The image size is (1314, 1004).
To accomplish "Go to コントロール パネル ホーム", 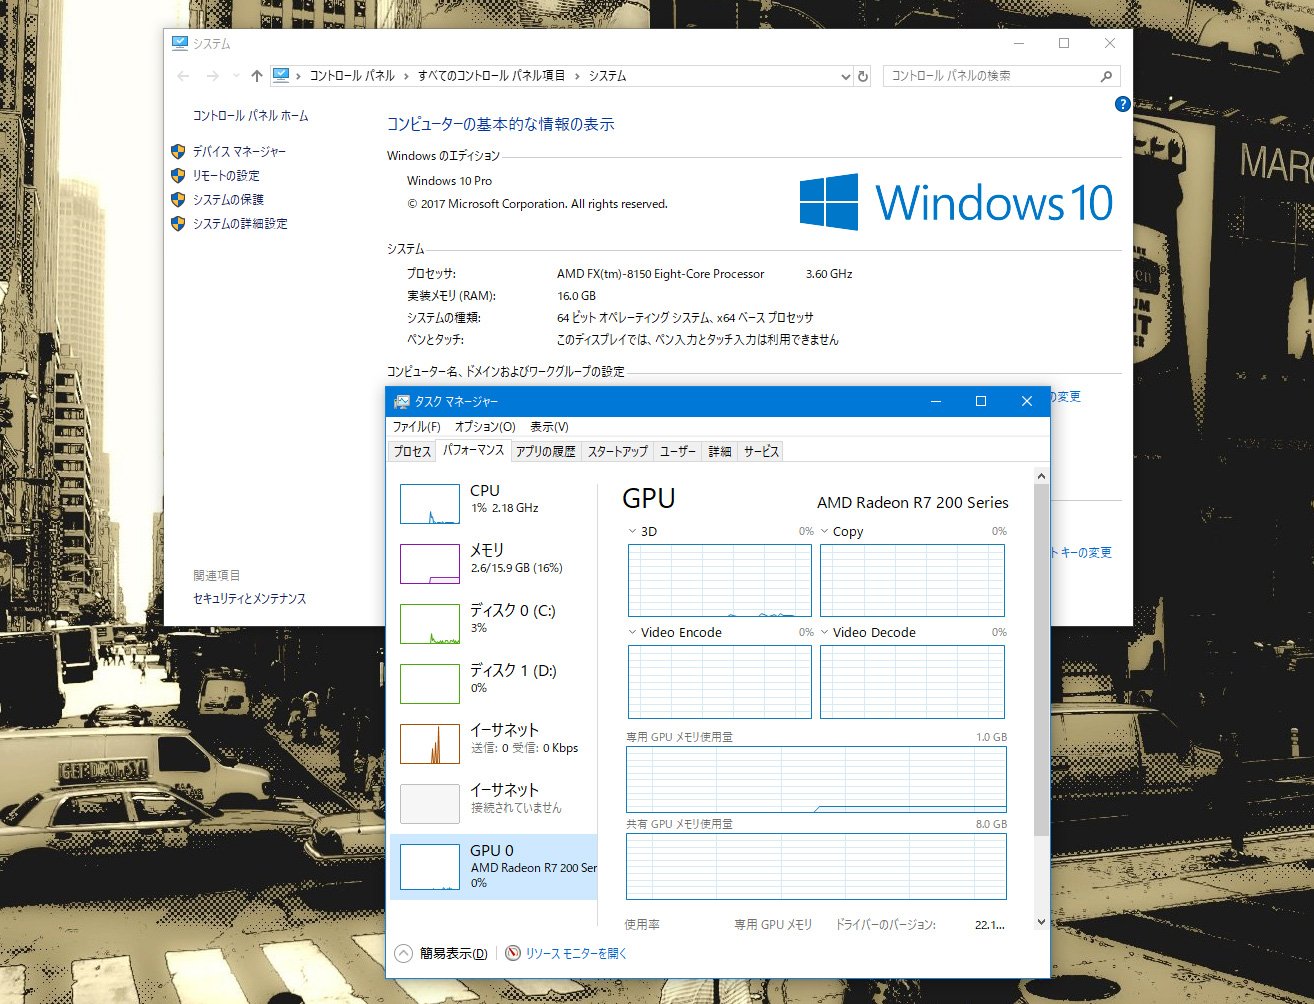I will pyautogui.click(x=250, y=116).
